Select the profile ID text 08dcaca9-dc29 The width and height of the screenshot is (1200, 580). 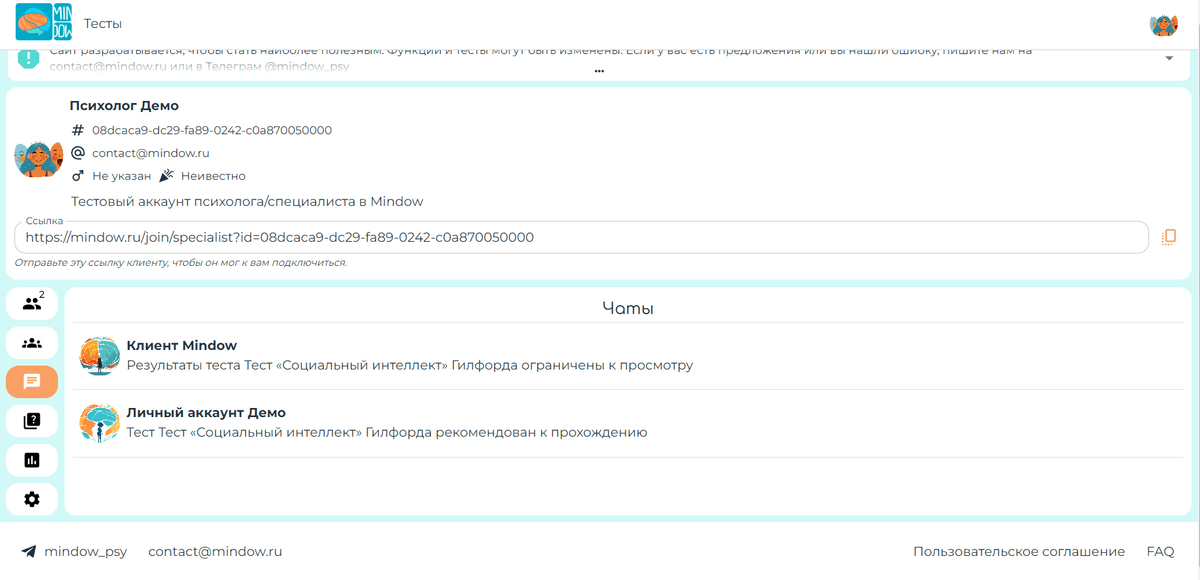tap(212, 130)
